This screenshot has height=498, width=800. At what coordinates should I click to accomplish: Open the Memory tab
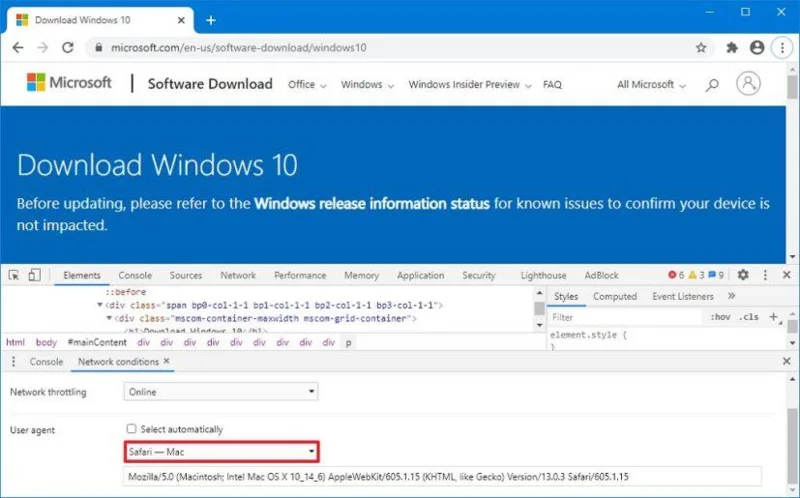361,275
